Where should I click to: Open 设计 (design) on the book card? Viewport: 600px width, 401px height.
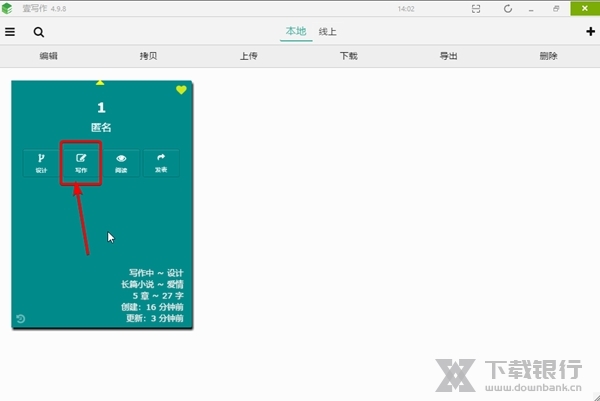[x=42, y=163]
